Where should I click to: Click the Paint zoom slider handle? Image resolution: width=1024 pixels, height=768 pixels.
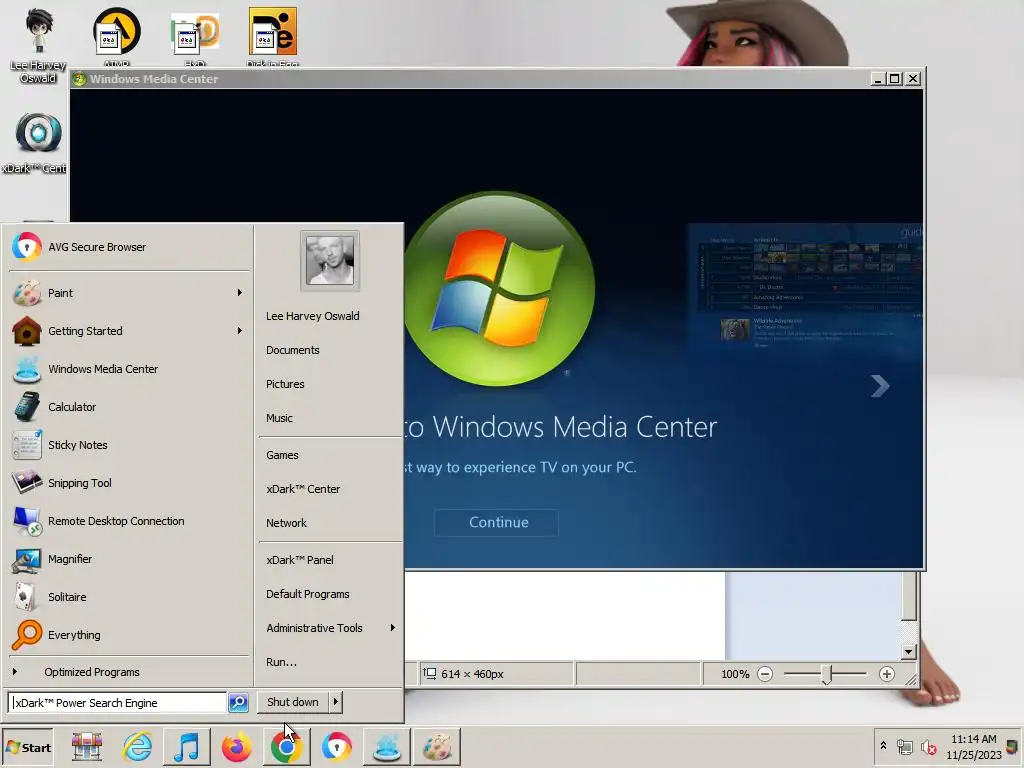pyautogui.click(x=826, y=675)
